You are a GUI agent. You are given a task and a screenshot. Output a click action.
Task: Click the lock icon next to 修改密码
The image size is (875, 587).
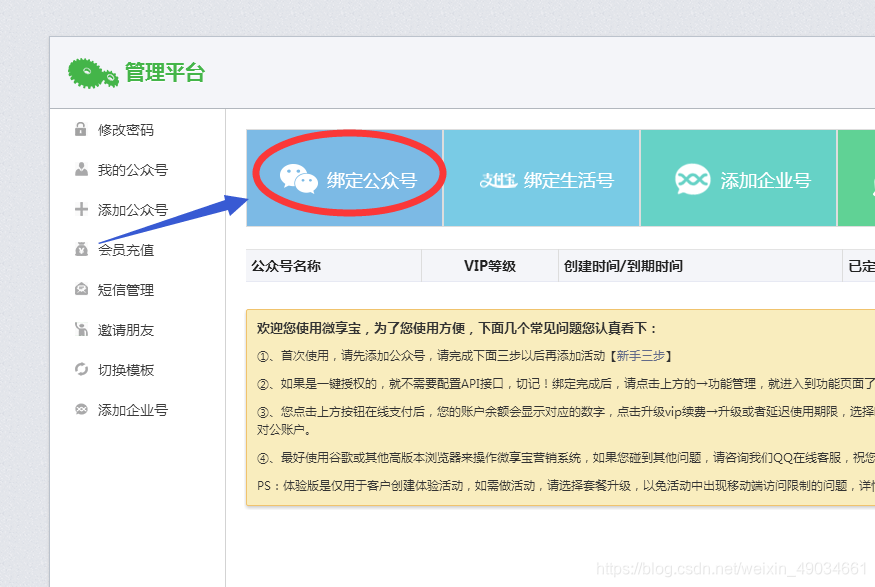(79, 129)
